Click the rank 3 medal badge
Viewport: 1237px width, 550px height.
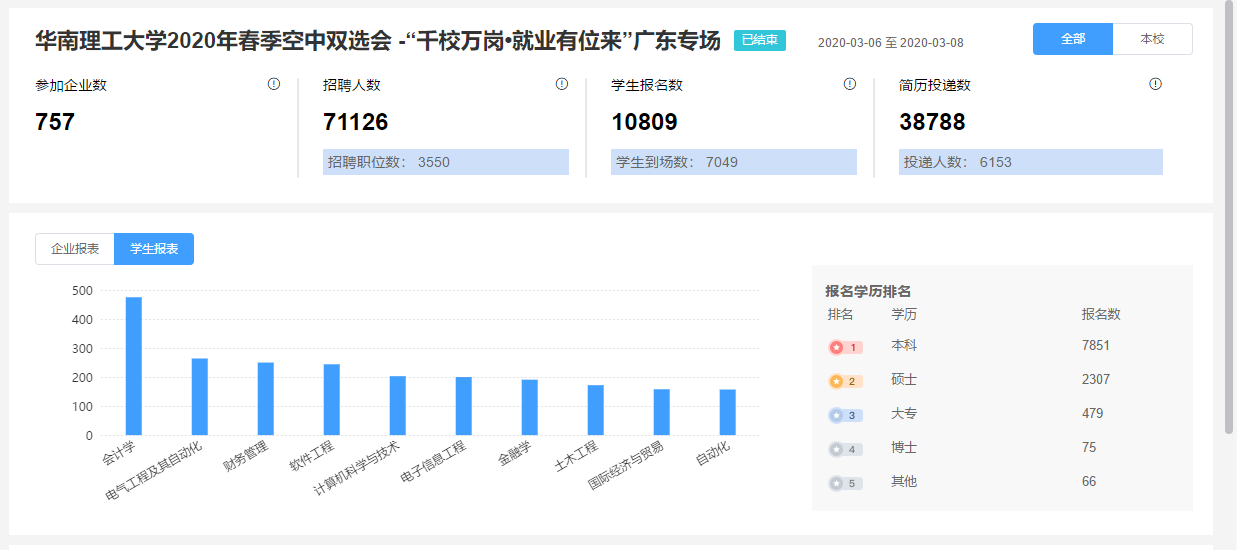coord(845,415)
